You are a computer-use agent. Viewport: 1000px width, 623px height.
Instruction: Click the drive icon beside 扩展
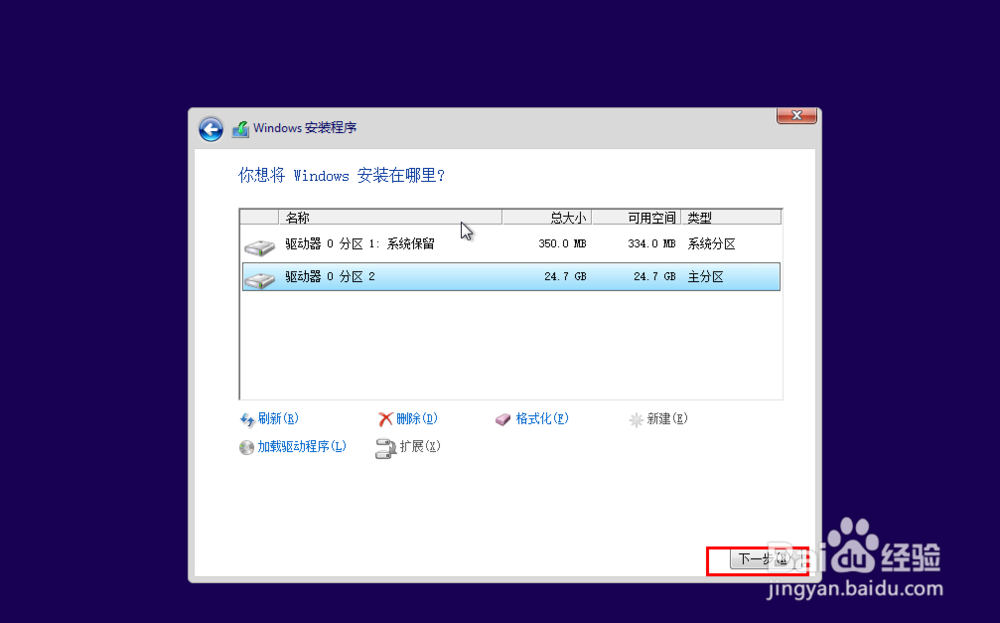tap(385, 448)
